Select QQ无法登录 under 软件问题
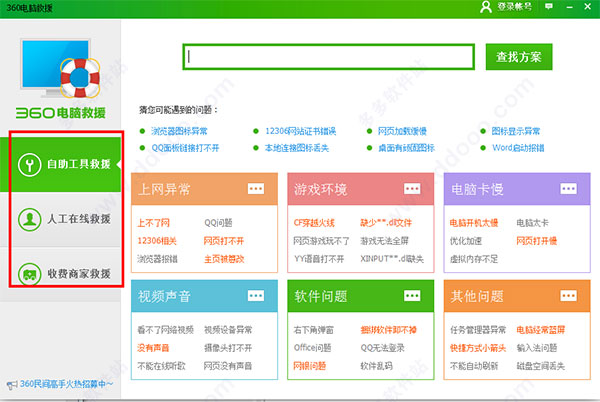 click(382, 348)
